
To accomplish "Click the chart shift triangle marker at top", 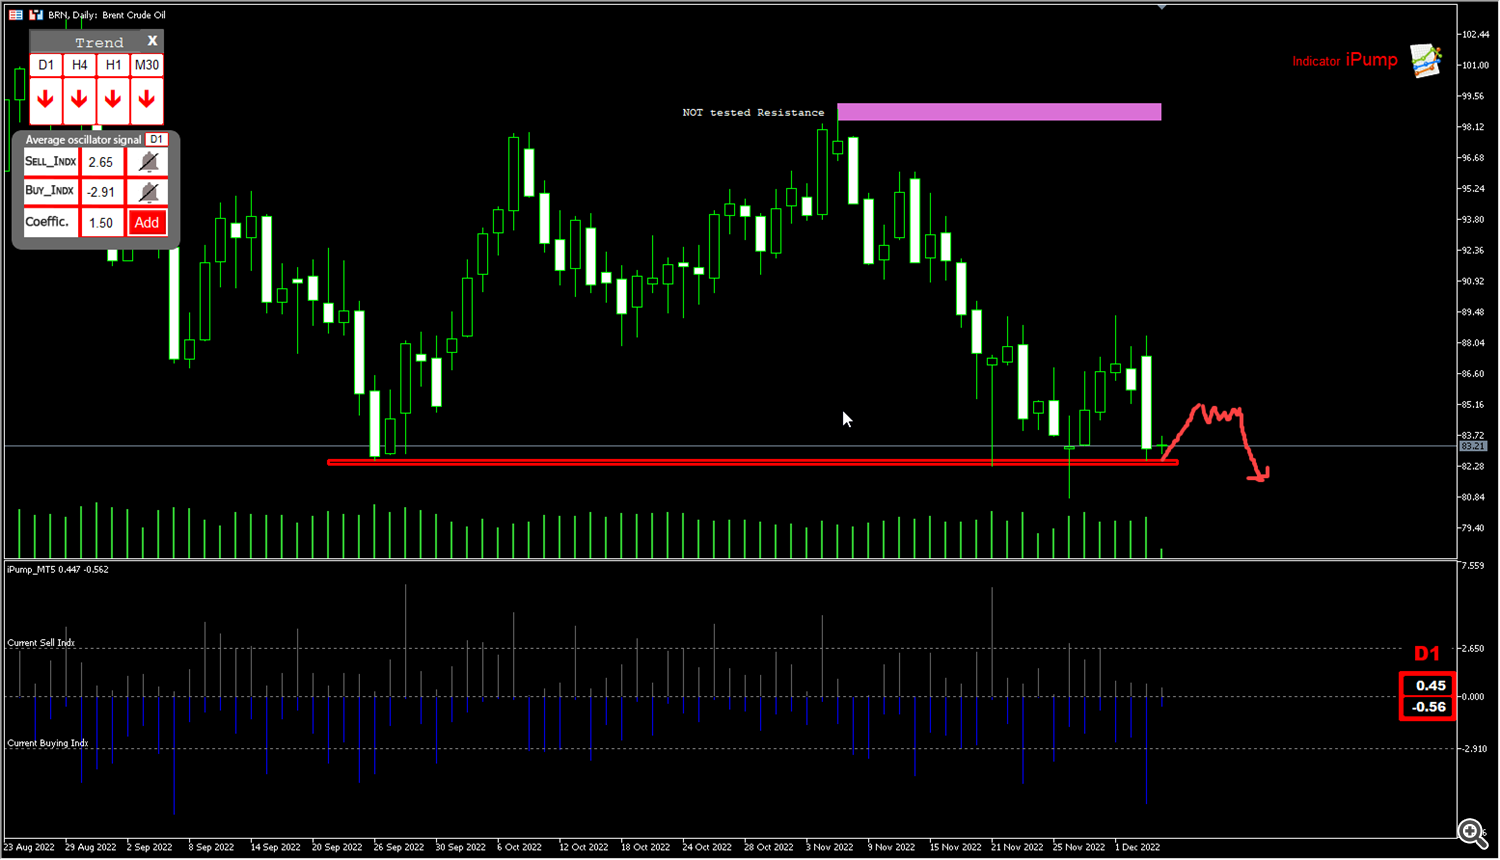I will (x=1161, y=7).
